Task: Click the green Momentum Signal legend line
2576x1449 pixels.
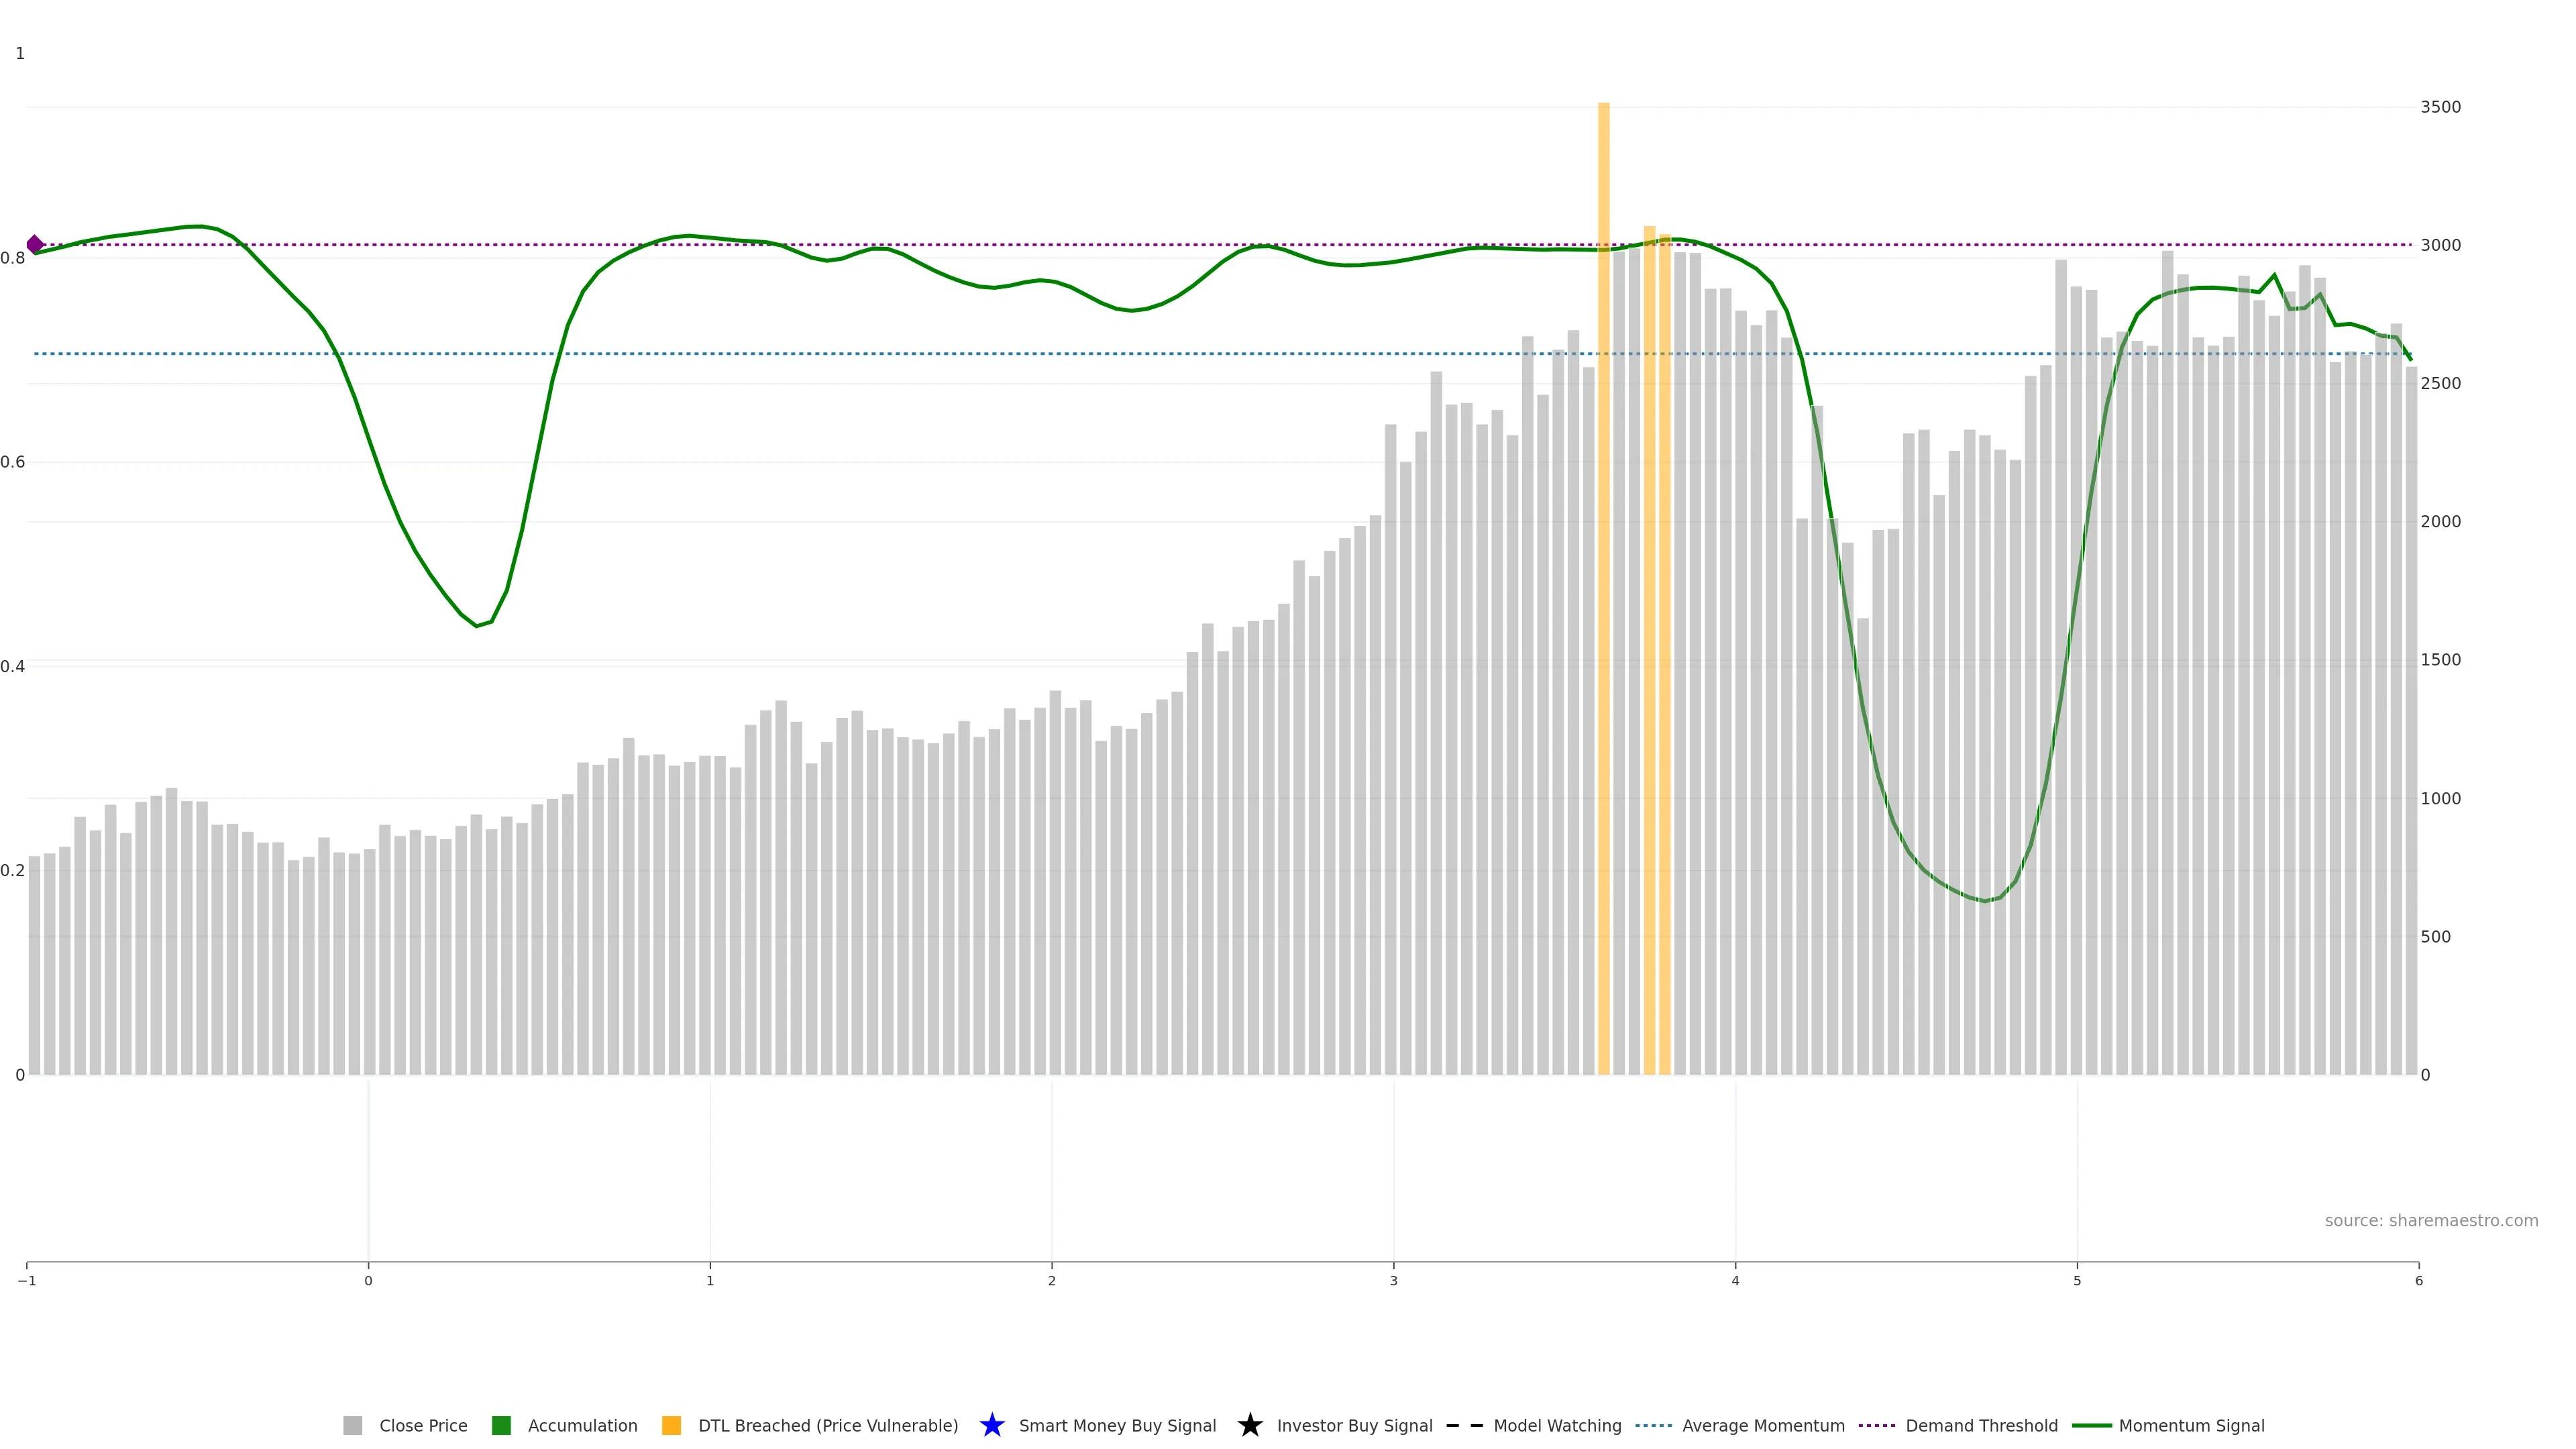Action: 2091,1425
